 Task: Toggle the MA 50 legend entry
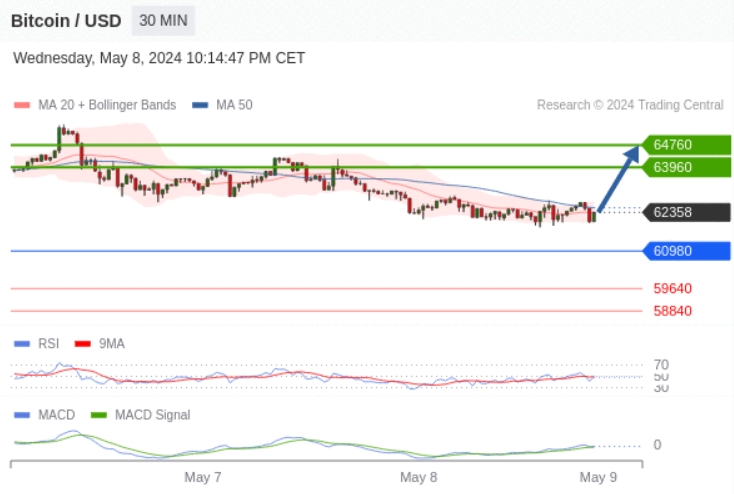pos(222,105)
